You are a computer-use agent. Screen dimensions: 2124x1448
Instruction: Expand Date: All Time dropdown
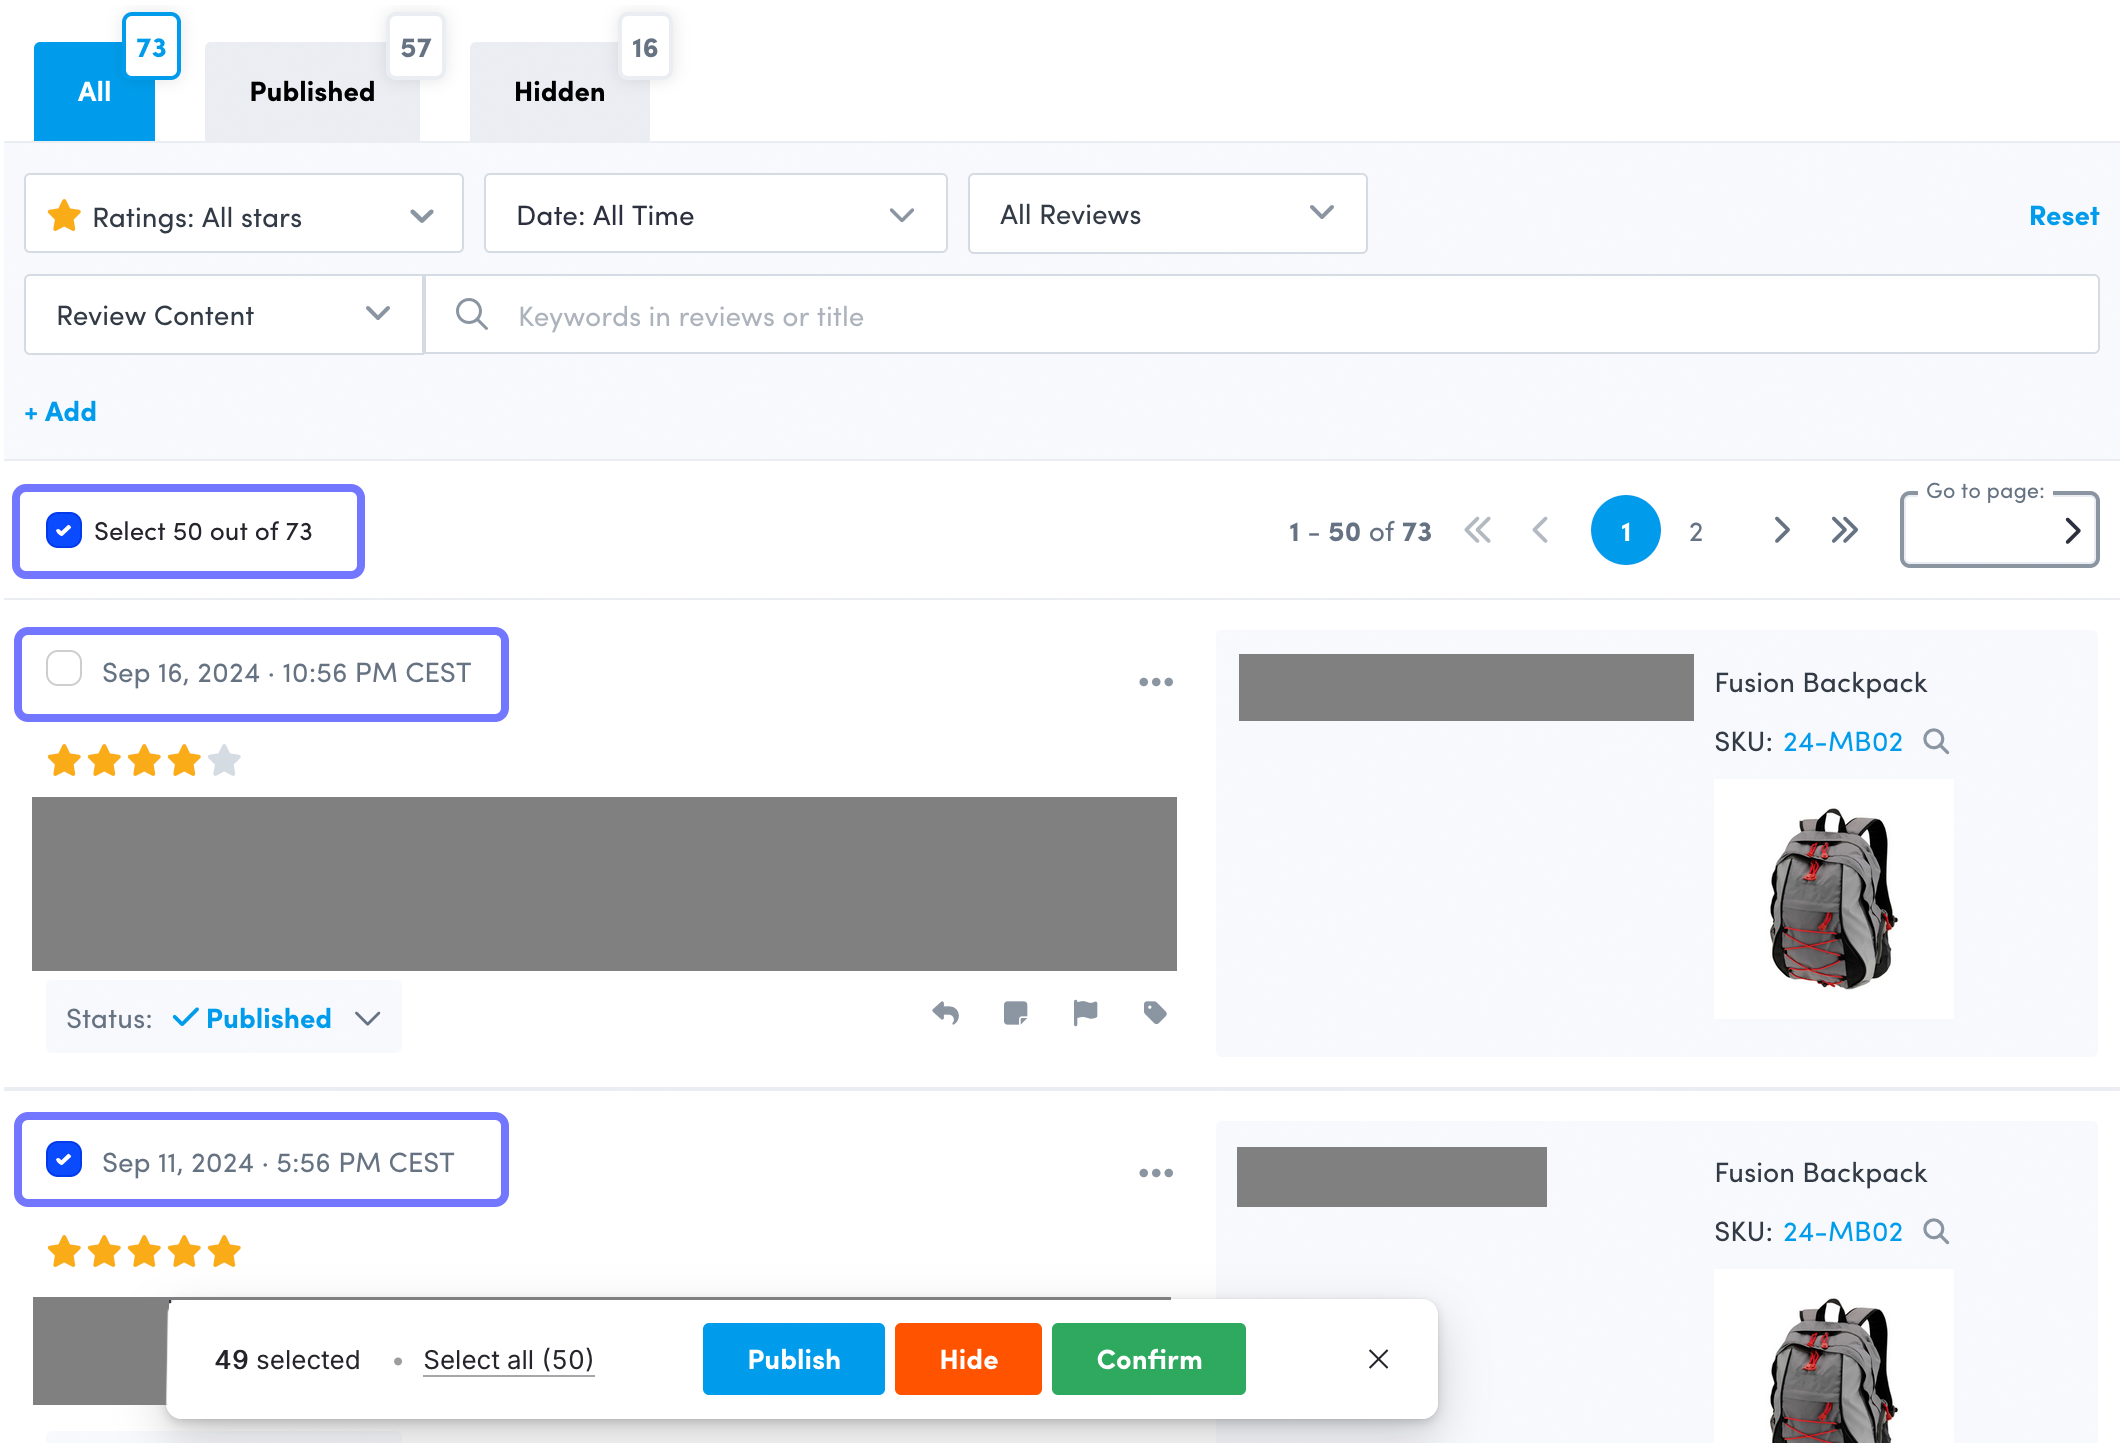click(715, 215)
